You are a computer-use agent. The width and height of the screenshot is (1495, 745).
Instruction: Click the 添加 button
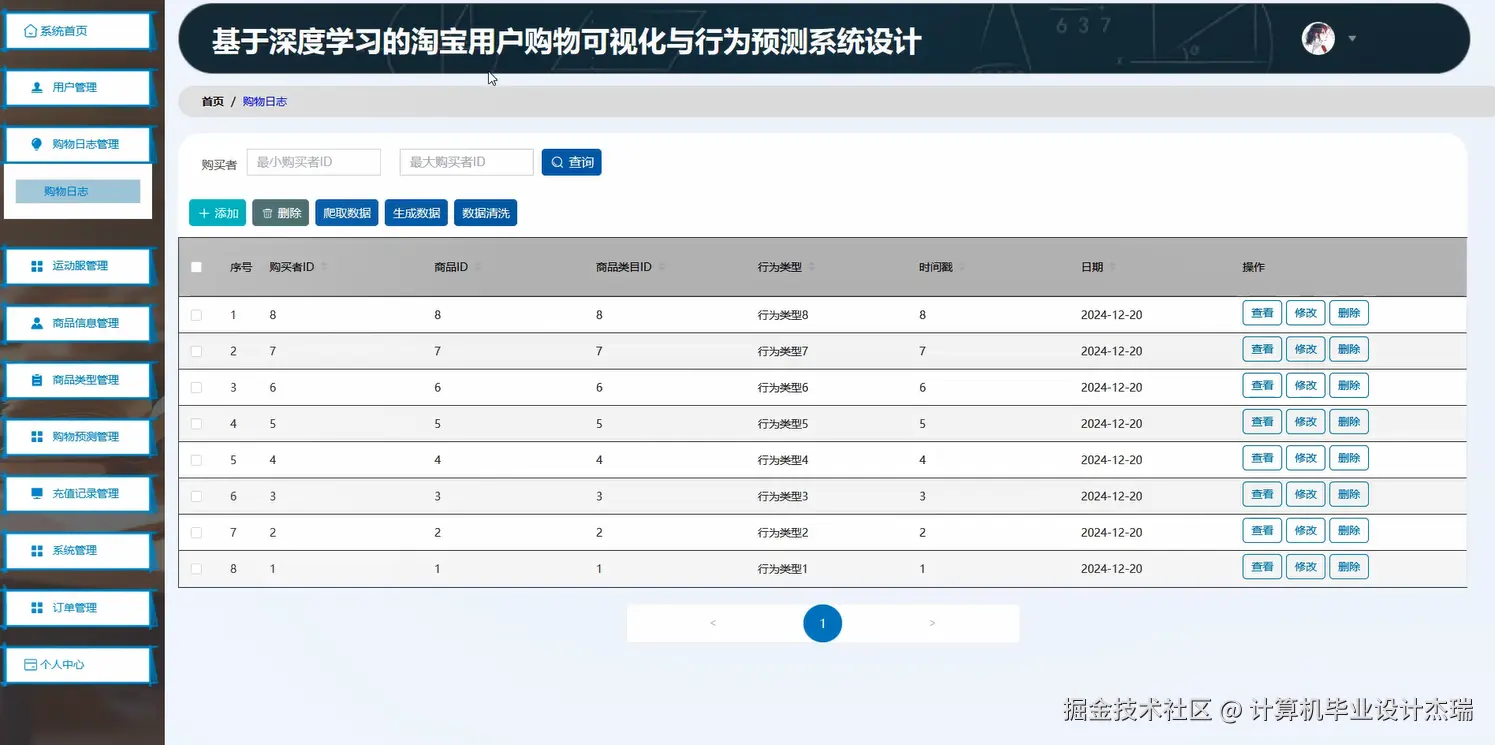click(x=217, y=213)
